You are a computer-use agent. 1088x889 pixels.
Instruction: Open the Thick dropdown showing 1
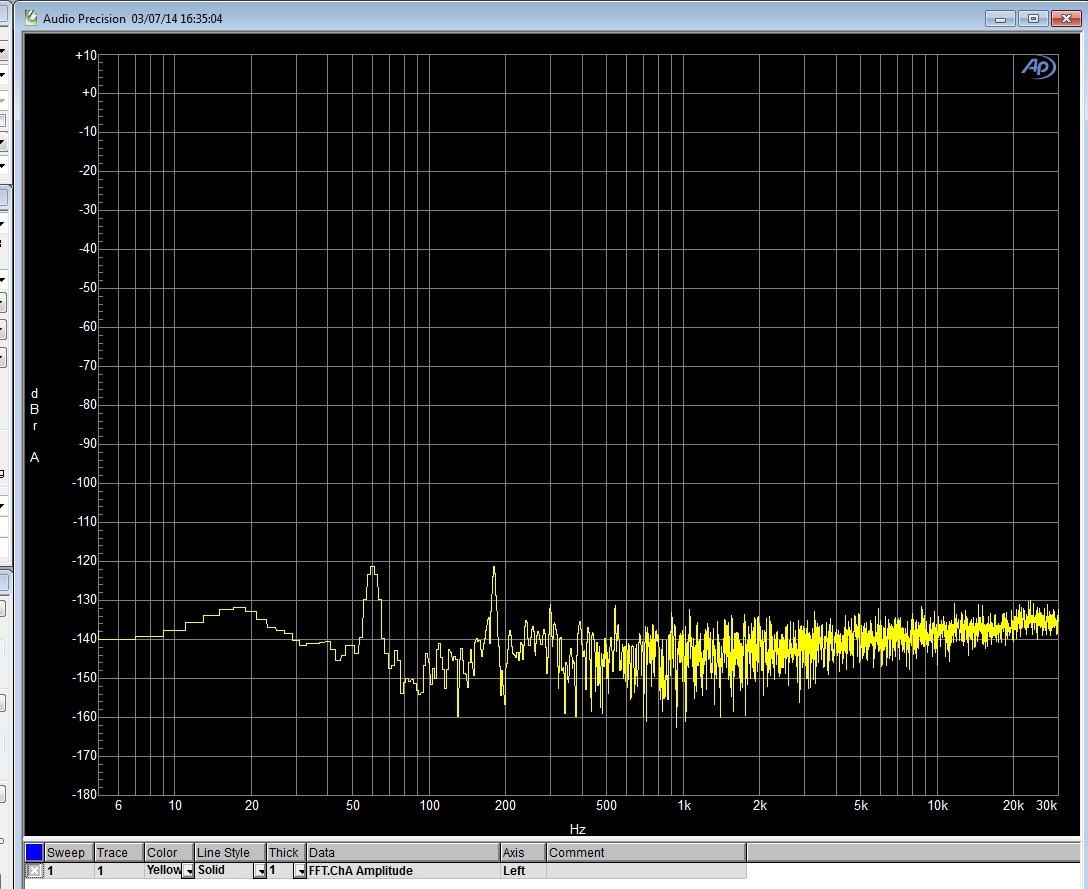[x=300, y=871]
